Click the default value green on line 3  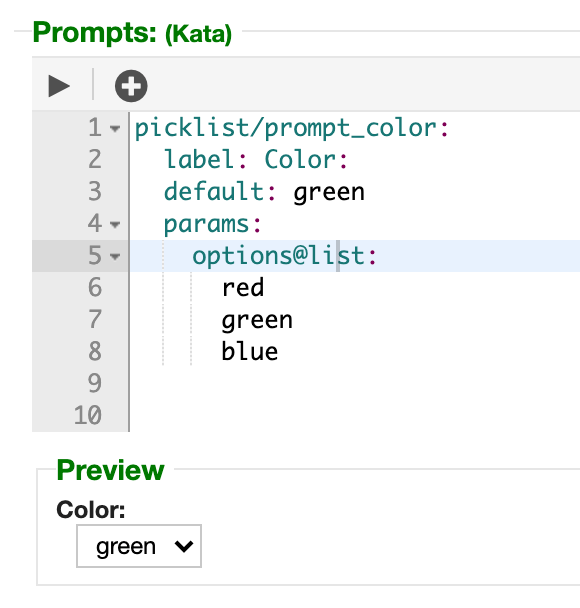click(x=329, y=192)
